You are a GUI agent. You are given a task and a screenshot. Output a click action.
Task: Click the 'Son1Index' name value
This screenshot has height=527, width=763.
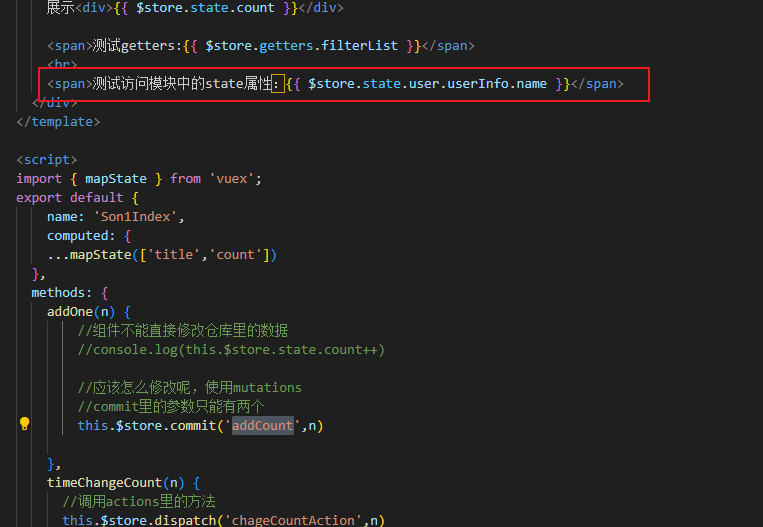135,217
